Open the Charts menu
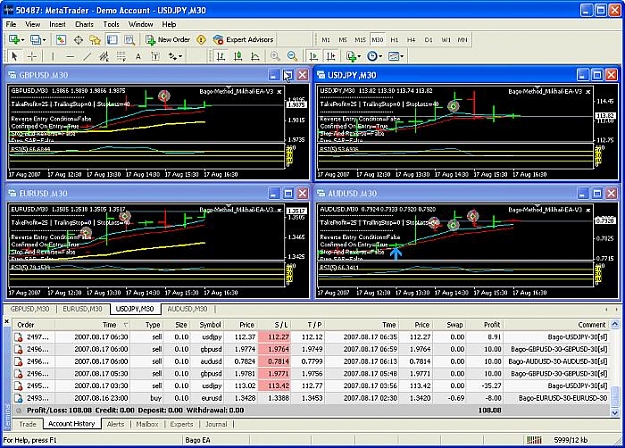The width and height of the screenshot is (625, 448). pos(84,24)
